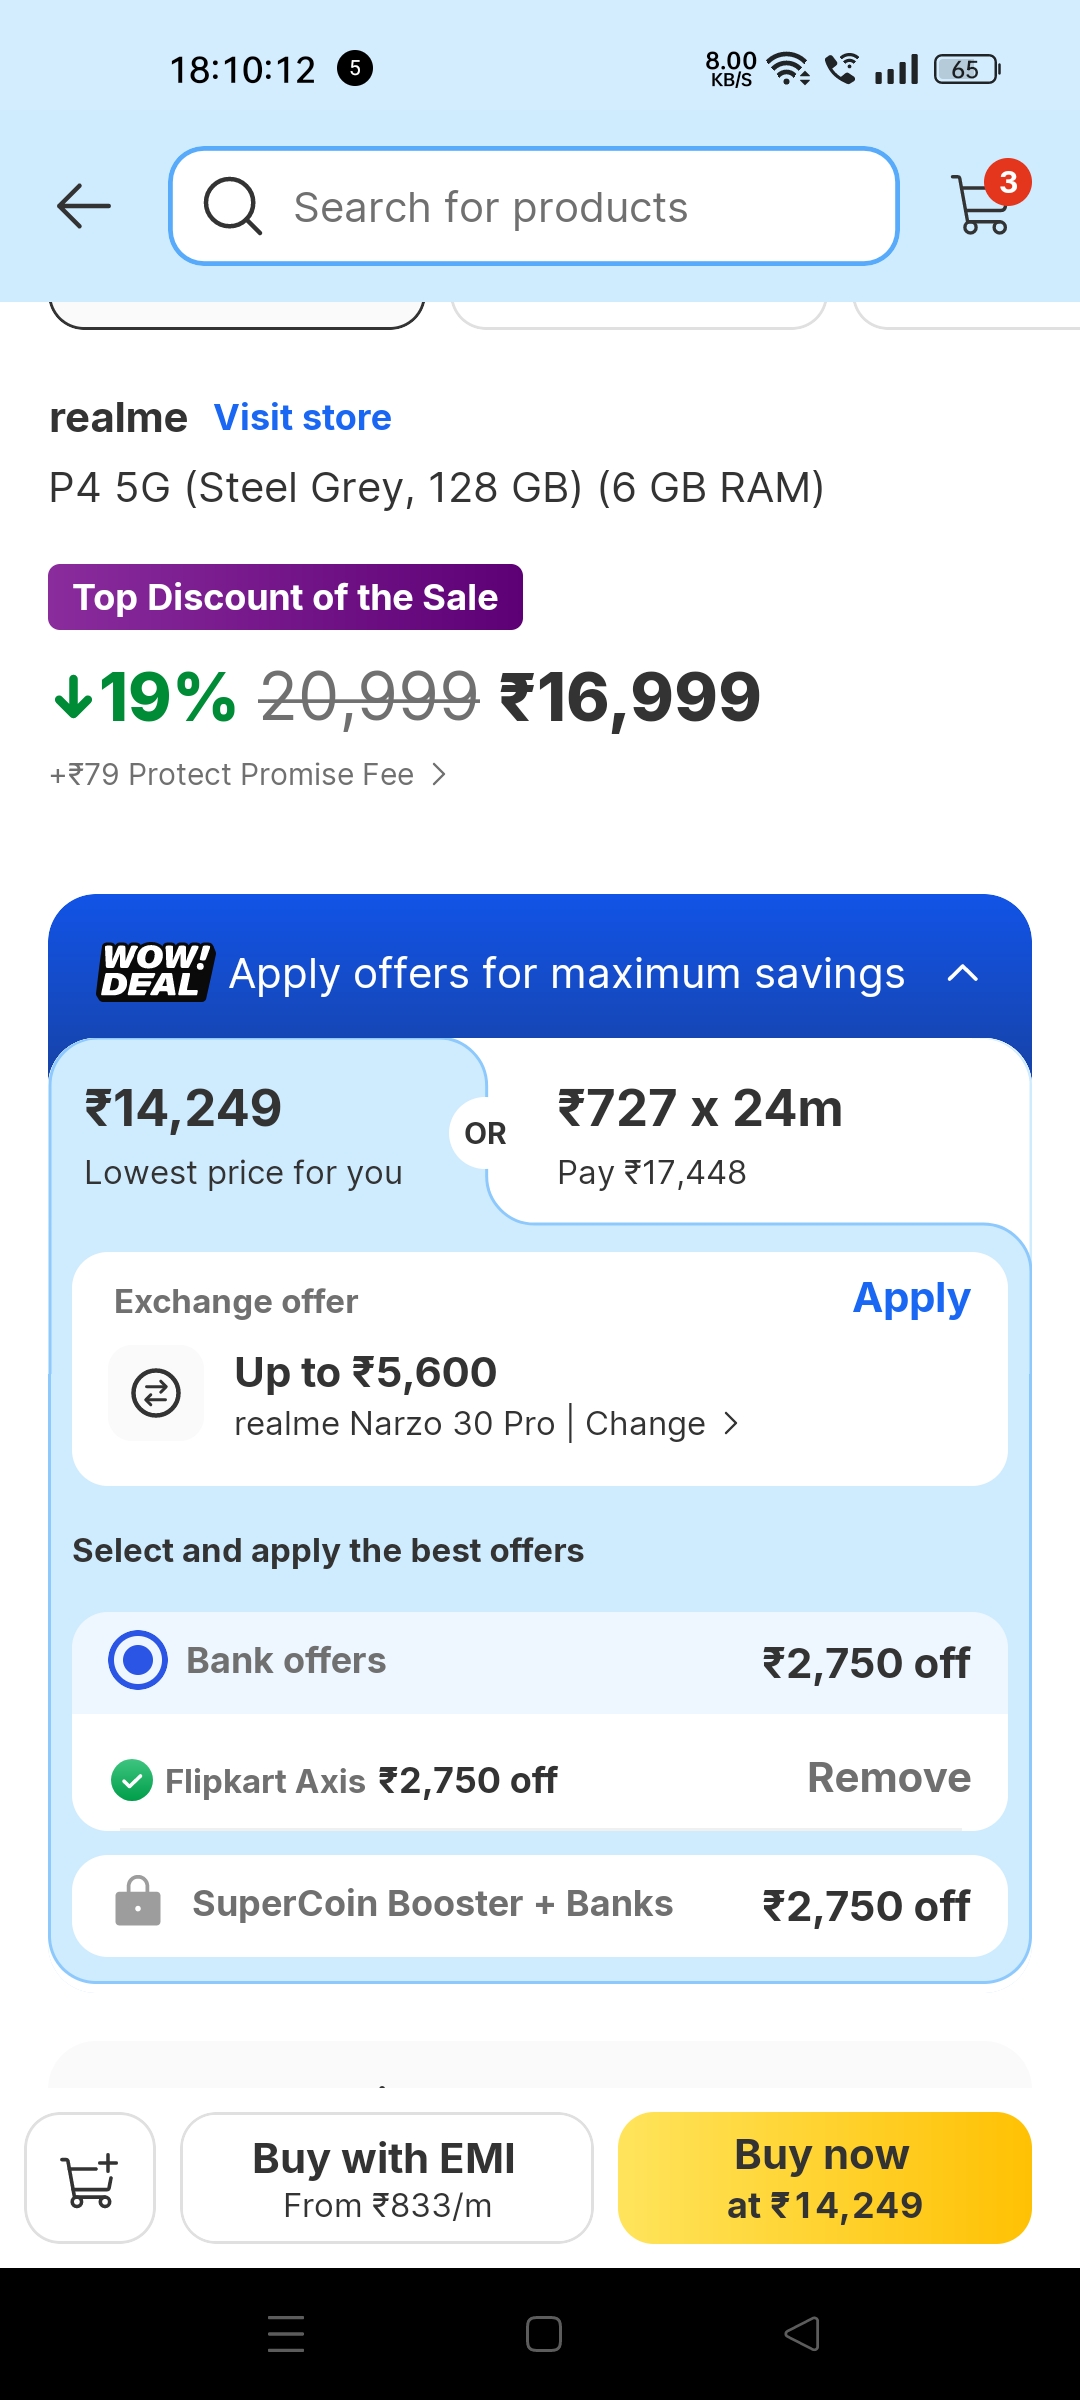Tap the back arrow icon

(84, 207)
